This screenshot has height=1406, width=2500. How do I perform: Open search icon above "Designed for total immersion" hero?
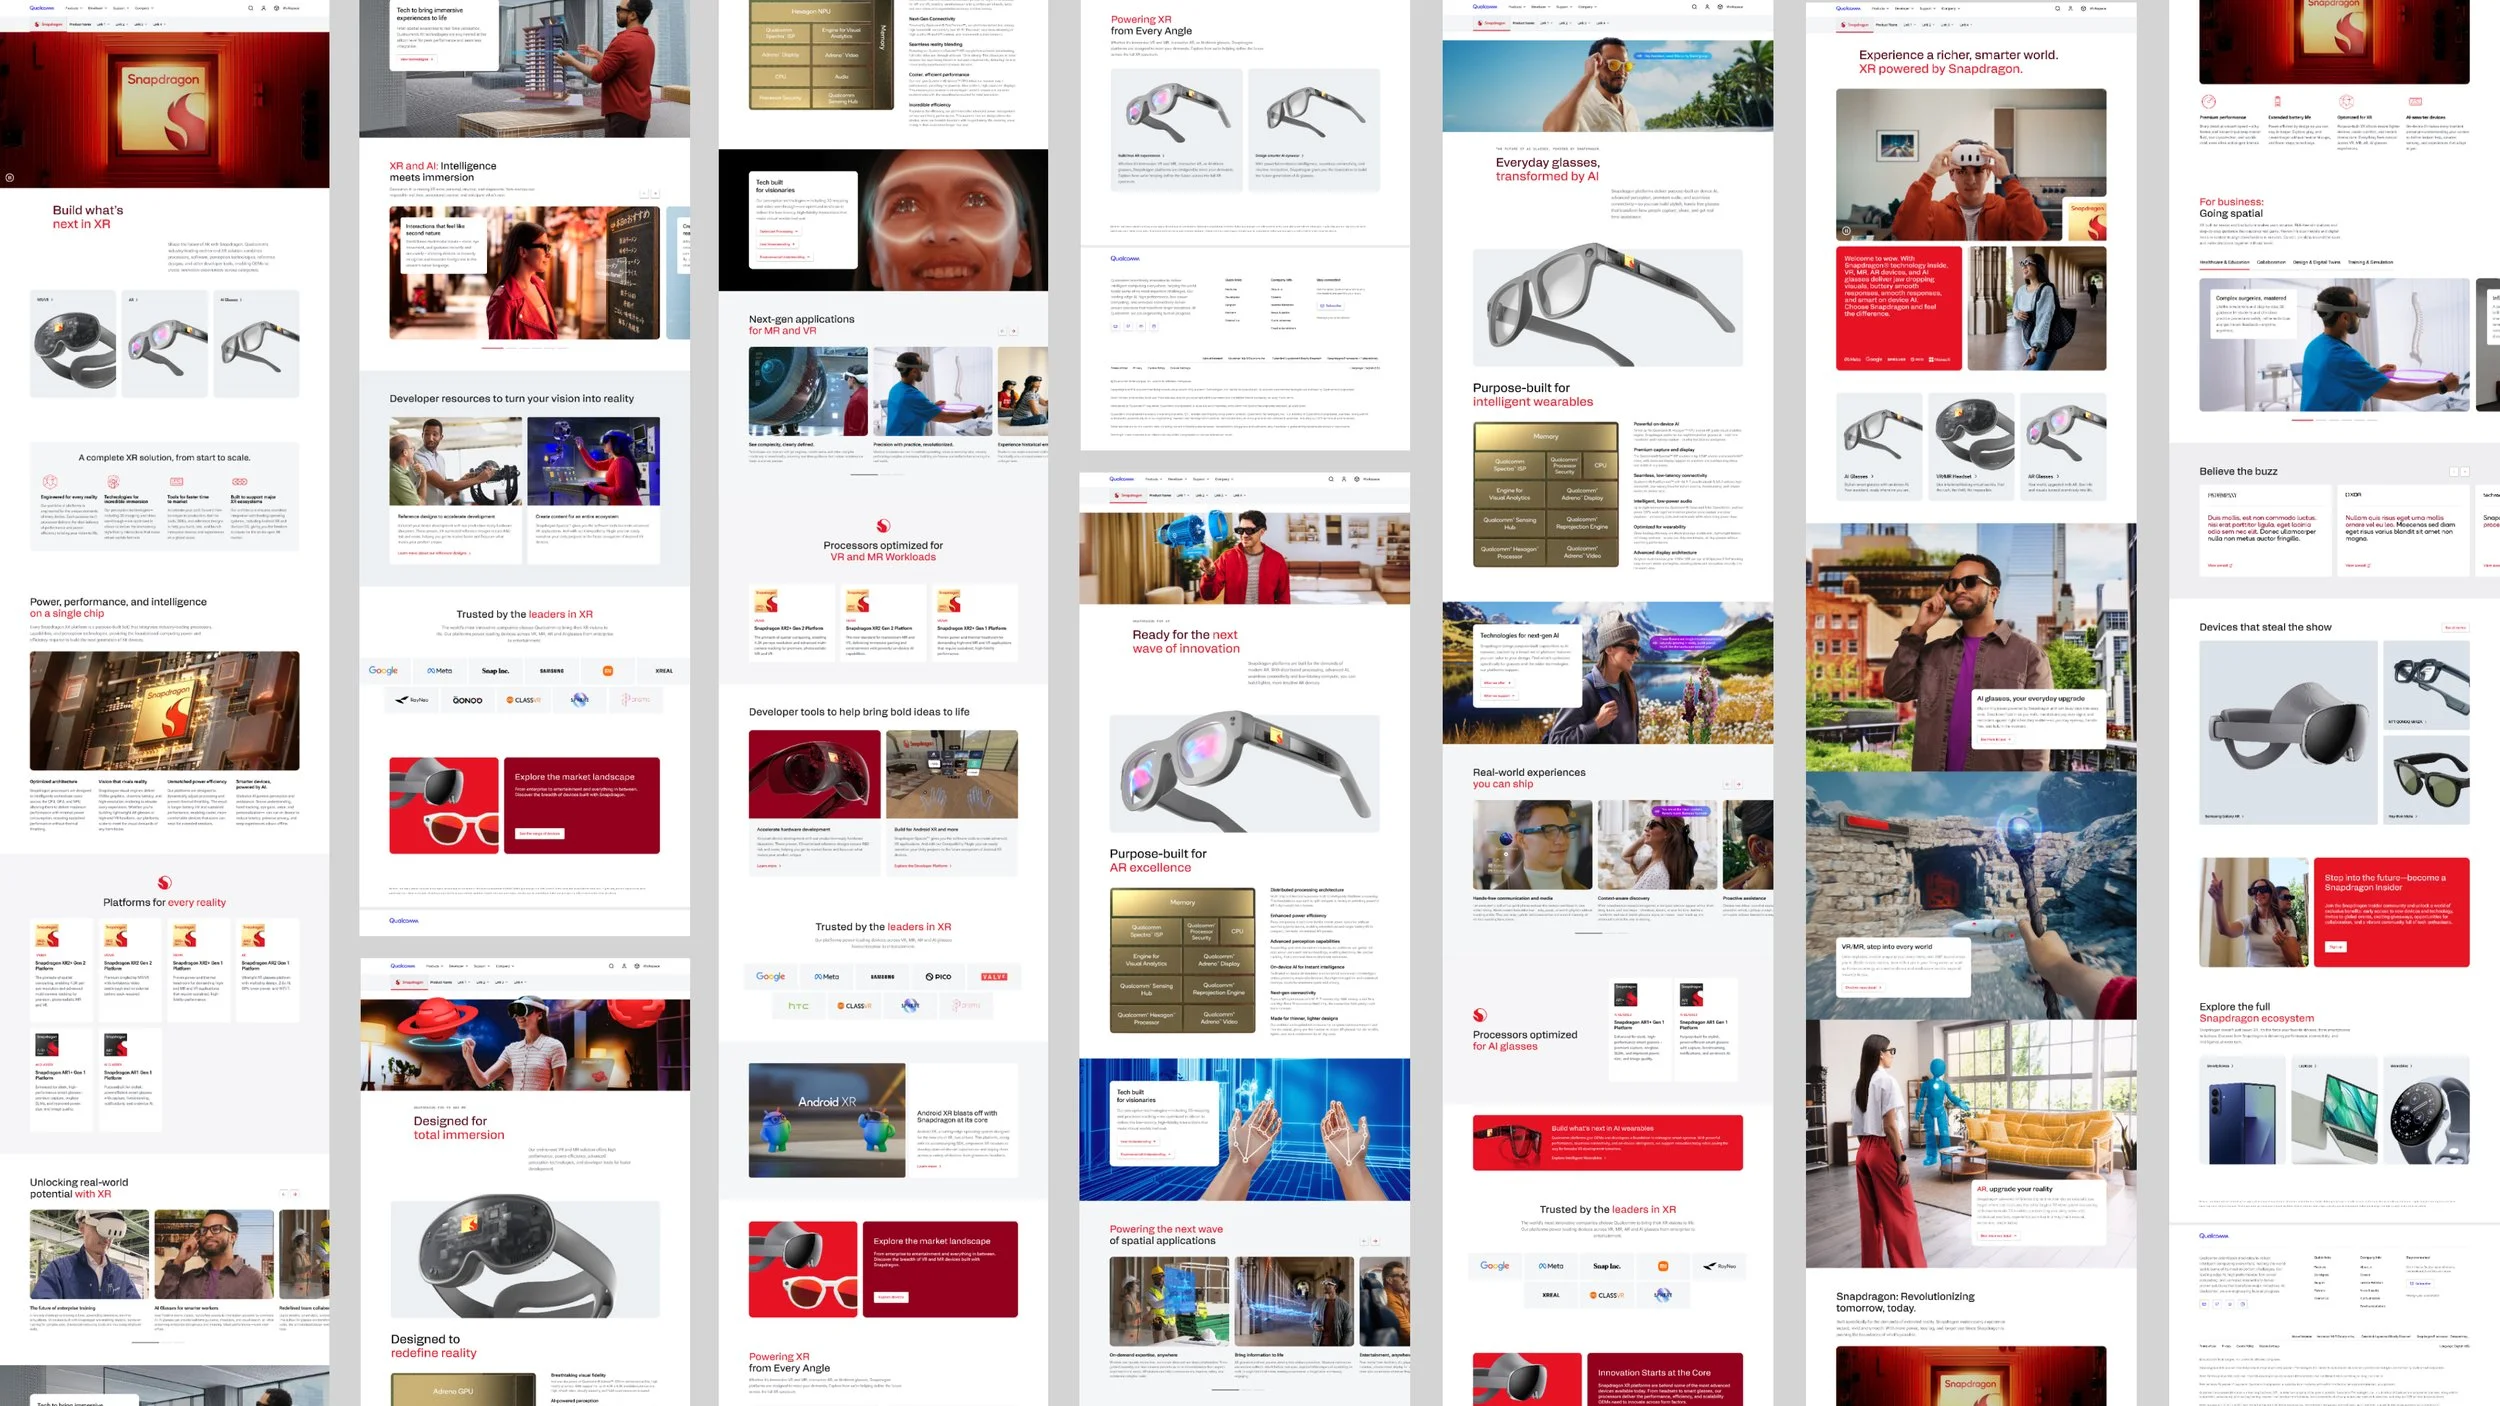point(611,966)
